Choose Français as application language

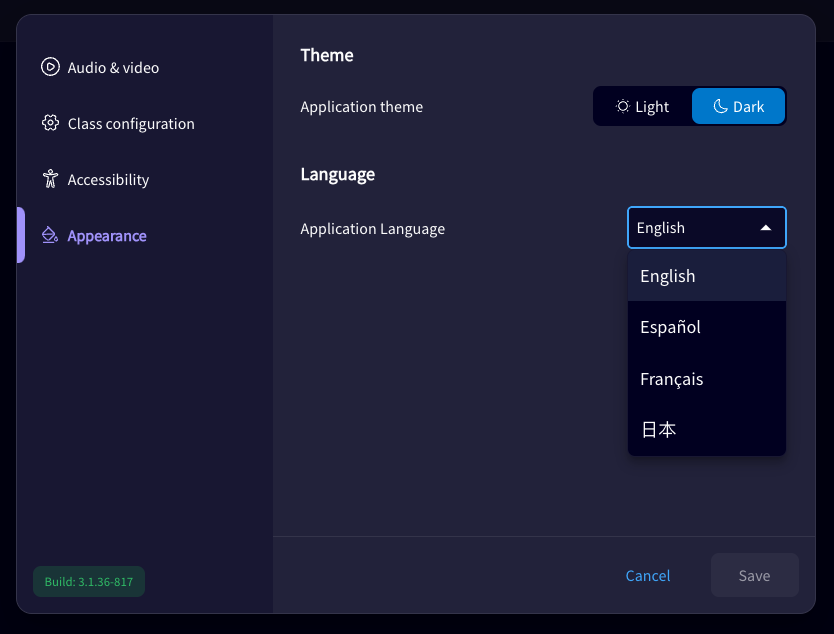click(x=671, y=379)
